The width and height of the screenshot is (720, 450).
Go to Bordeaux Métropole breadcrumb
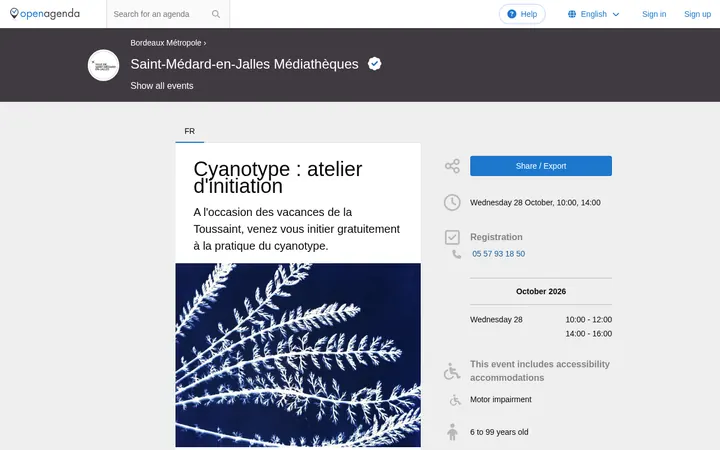[x=166, y=43]
